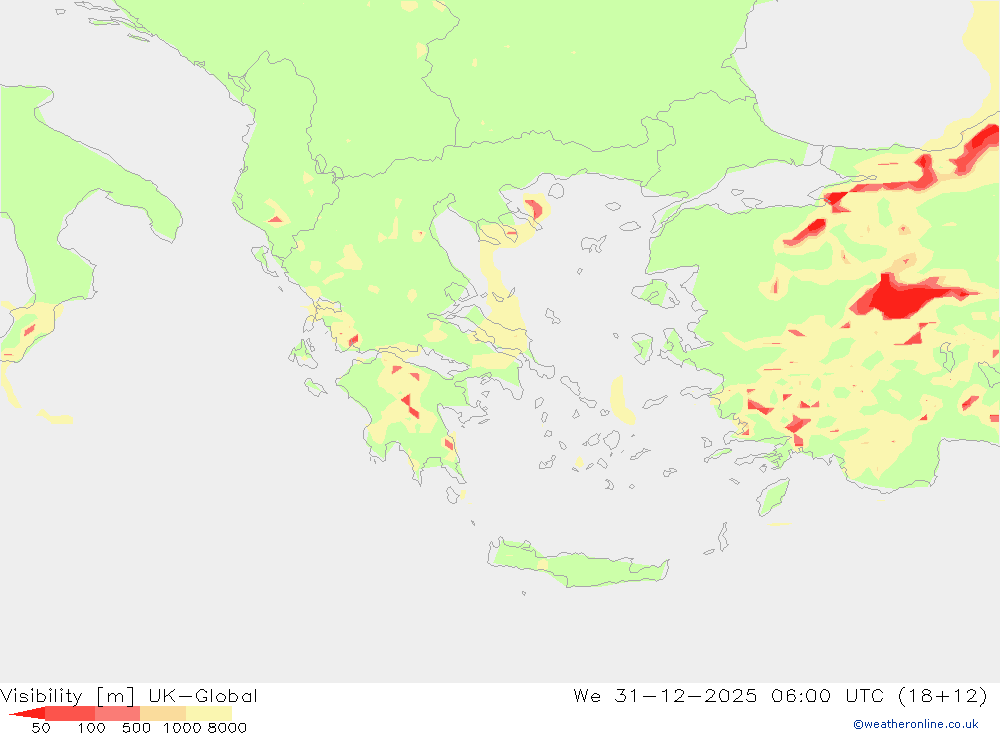Click the legend value '100'
Viewport: 1000px width, 733px height.
click(92, 728)
